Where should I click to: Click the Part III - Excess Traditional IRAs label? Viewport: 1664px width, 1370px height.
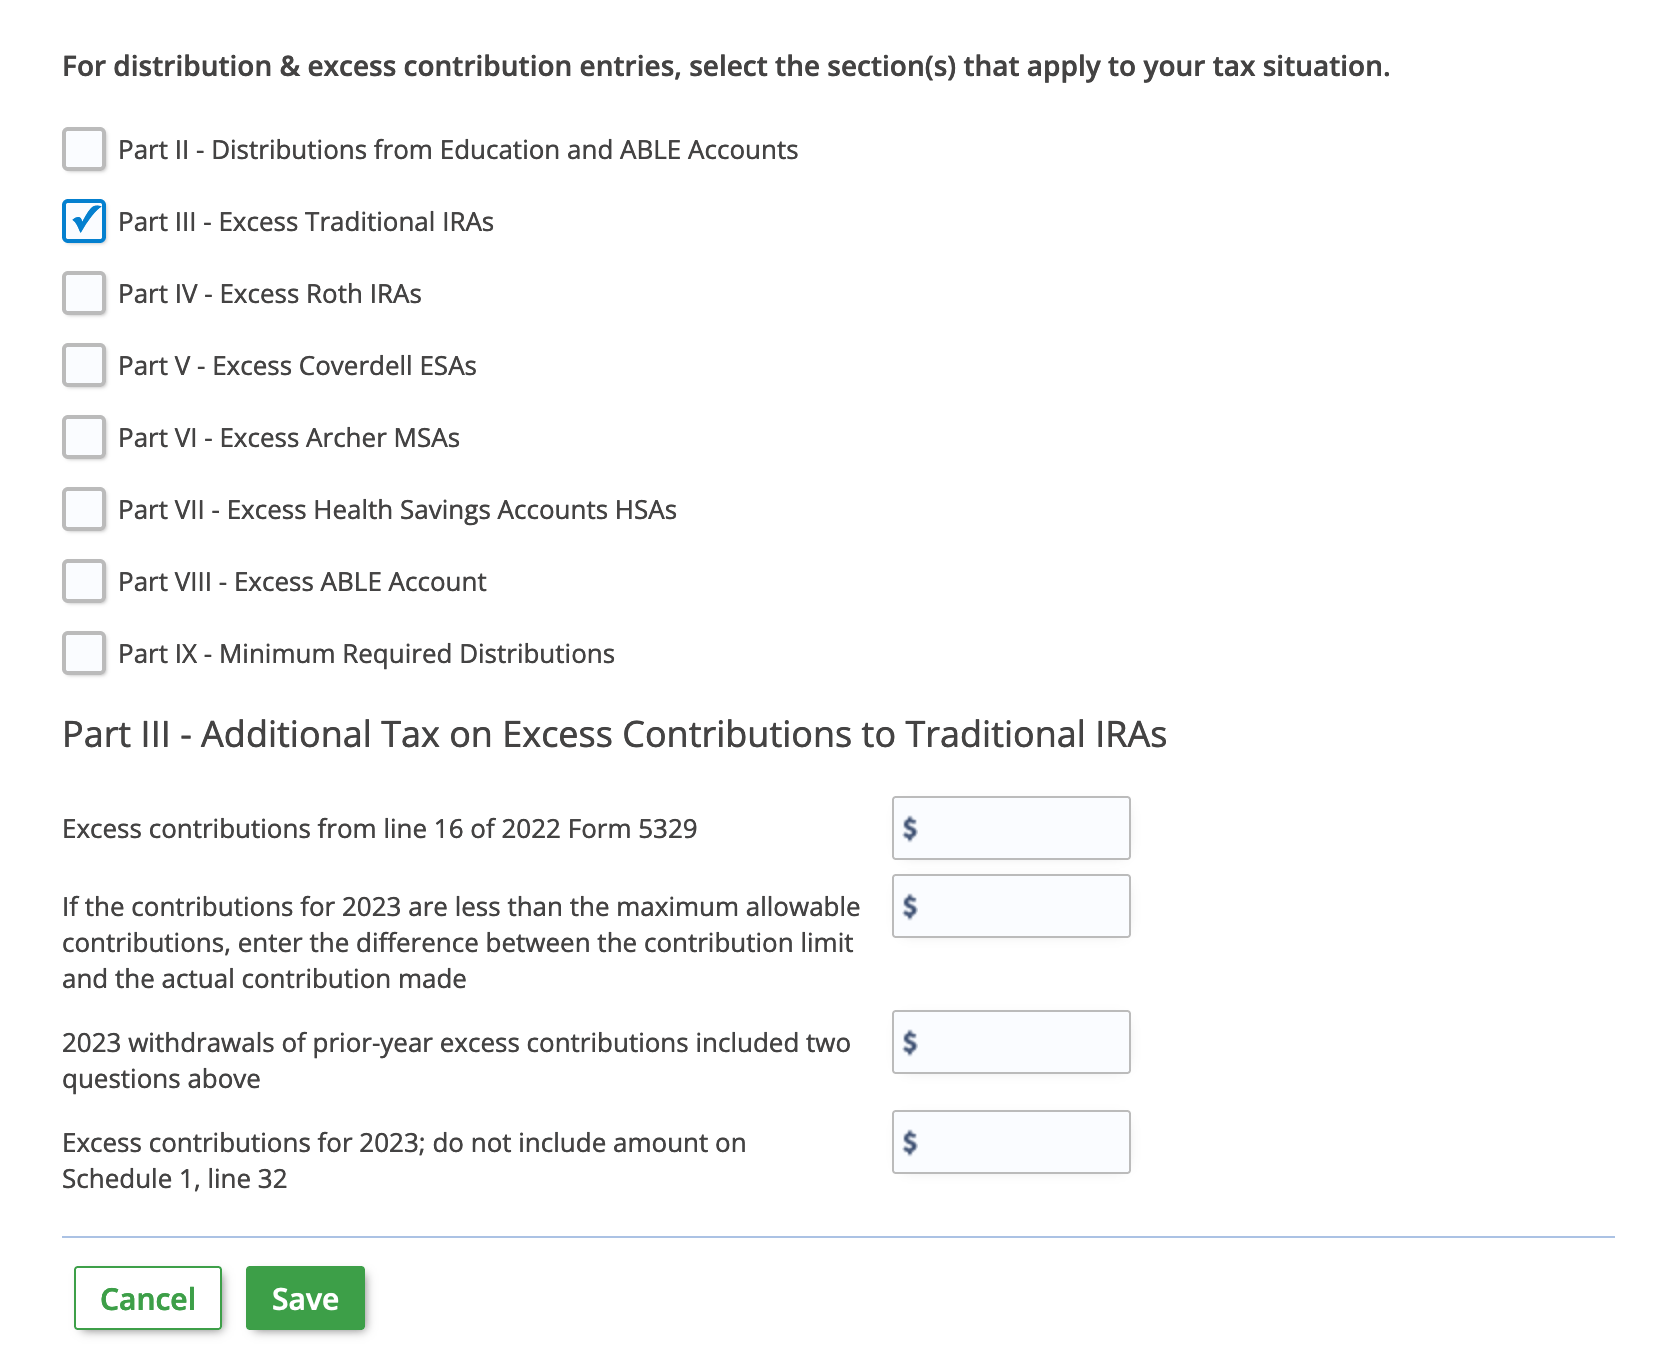tap(306, 221)
